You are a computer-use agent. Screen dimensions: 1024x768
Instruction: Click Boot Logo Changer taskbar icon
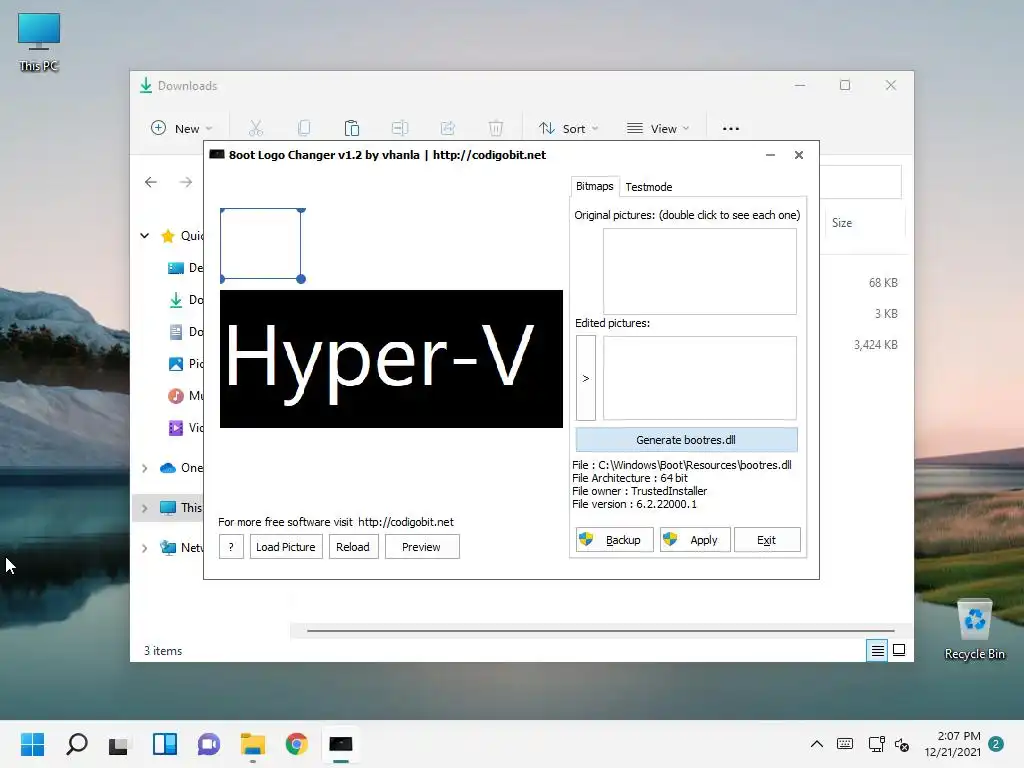341,744
